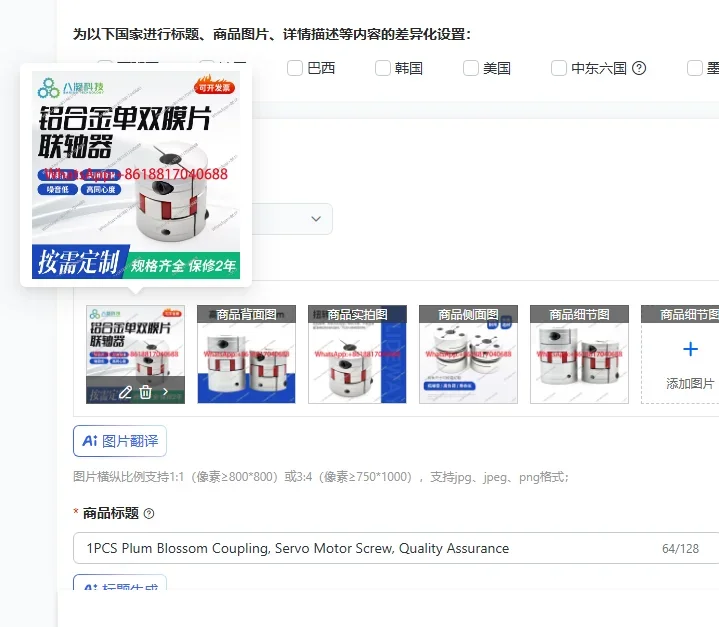Image resolution: width=719 pixels, height=627 pixels.
Task: Click the 商品标题 text input field
Action: (x=396, y=548)
